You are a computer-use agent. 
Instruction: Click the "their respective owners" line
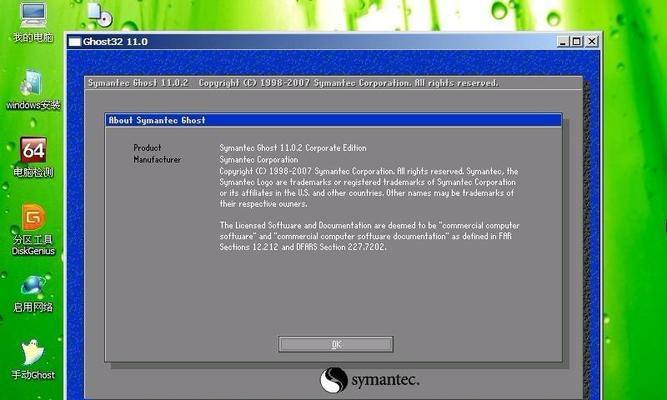[263, 204]
